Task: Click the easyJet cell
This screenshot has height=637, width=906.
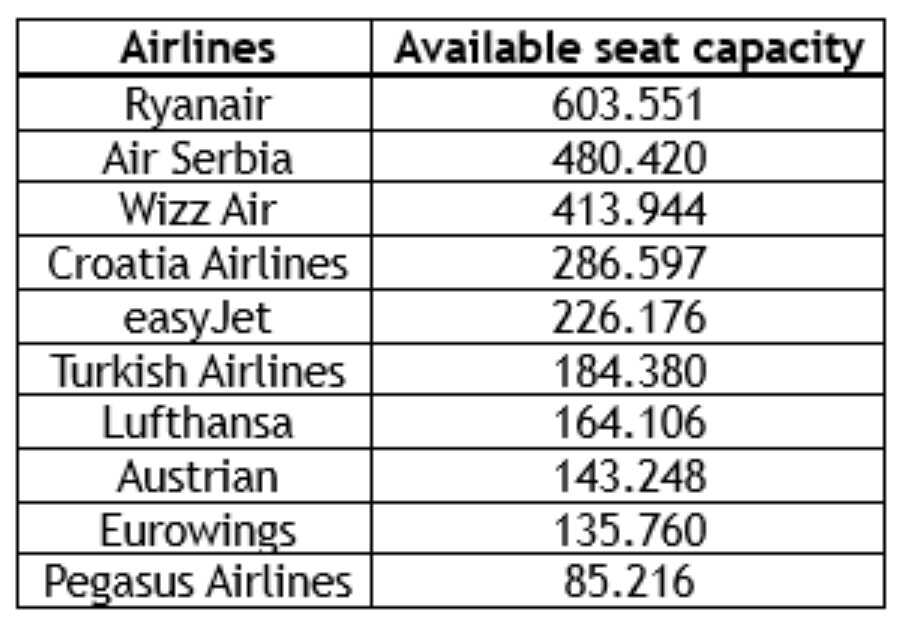Action: [x=197, y=317]
